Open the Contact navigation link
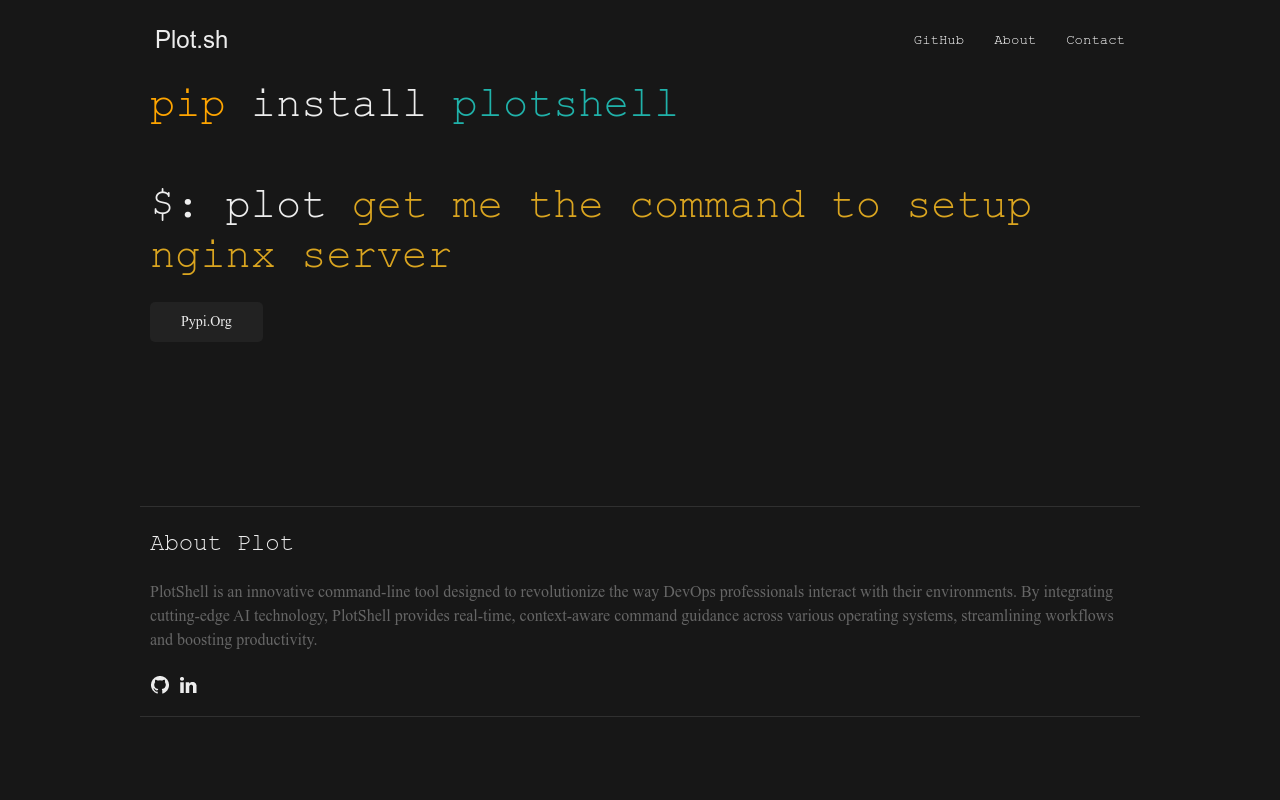This screenshot has height=800, width=1280. click(x=1095, y=40)
